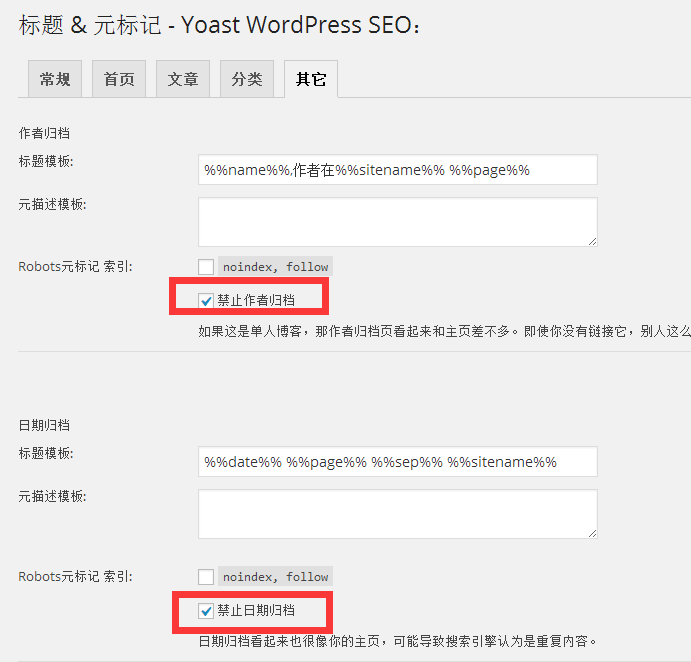The image size is (691, 662).
Task: Click into the 日期归档 元描述模板 textarea
Action: coord(397,514)
